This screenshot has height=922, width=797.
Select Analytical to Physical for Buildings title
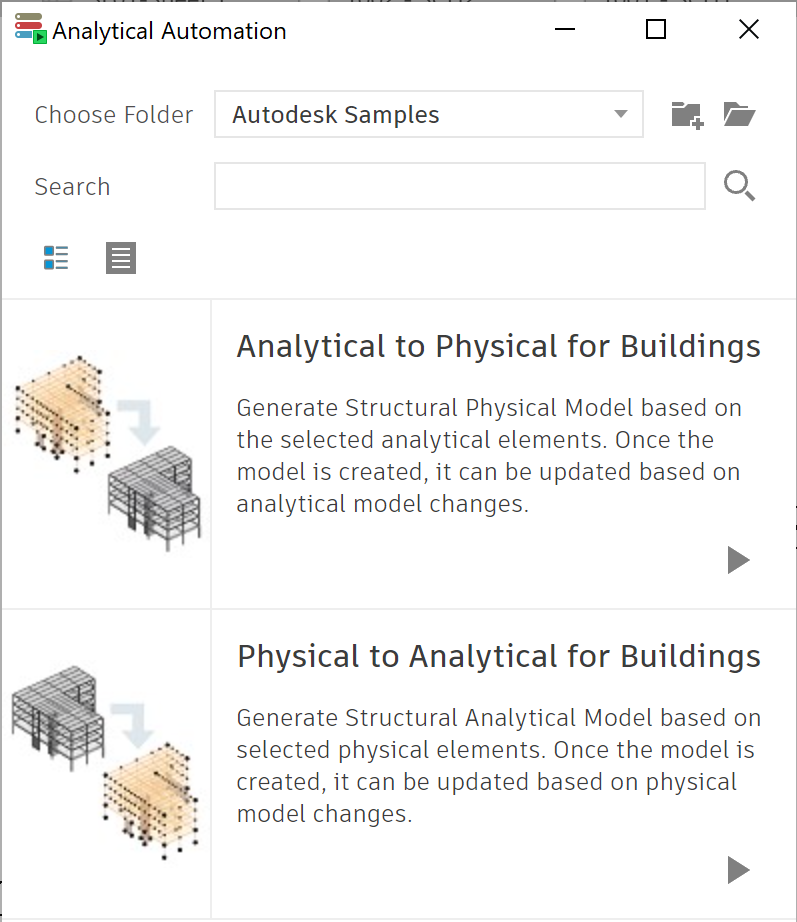(499, 346)
